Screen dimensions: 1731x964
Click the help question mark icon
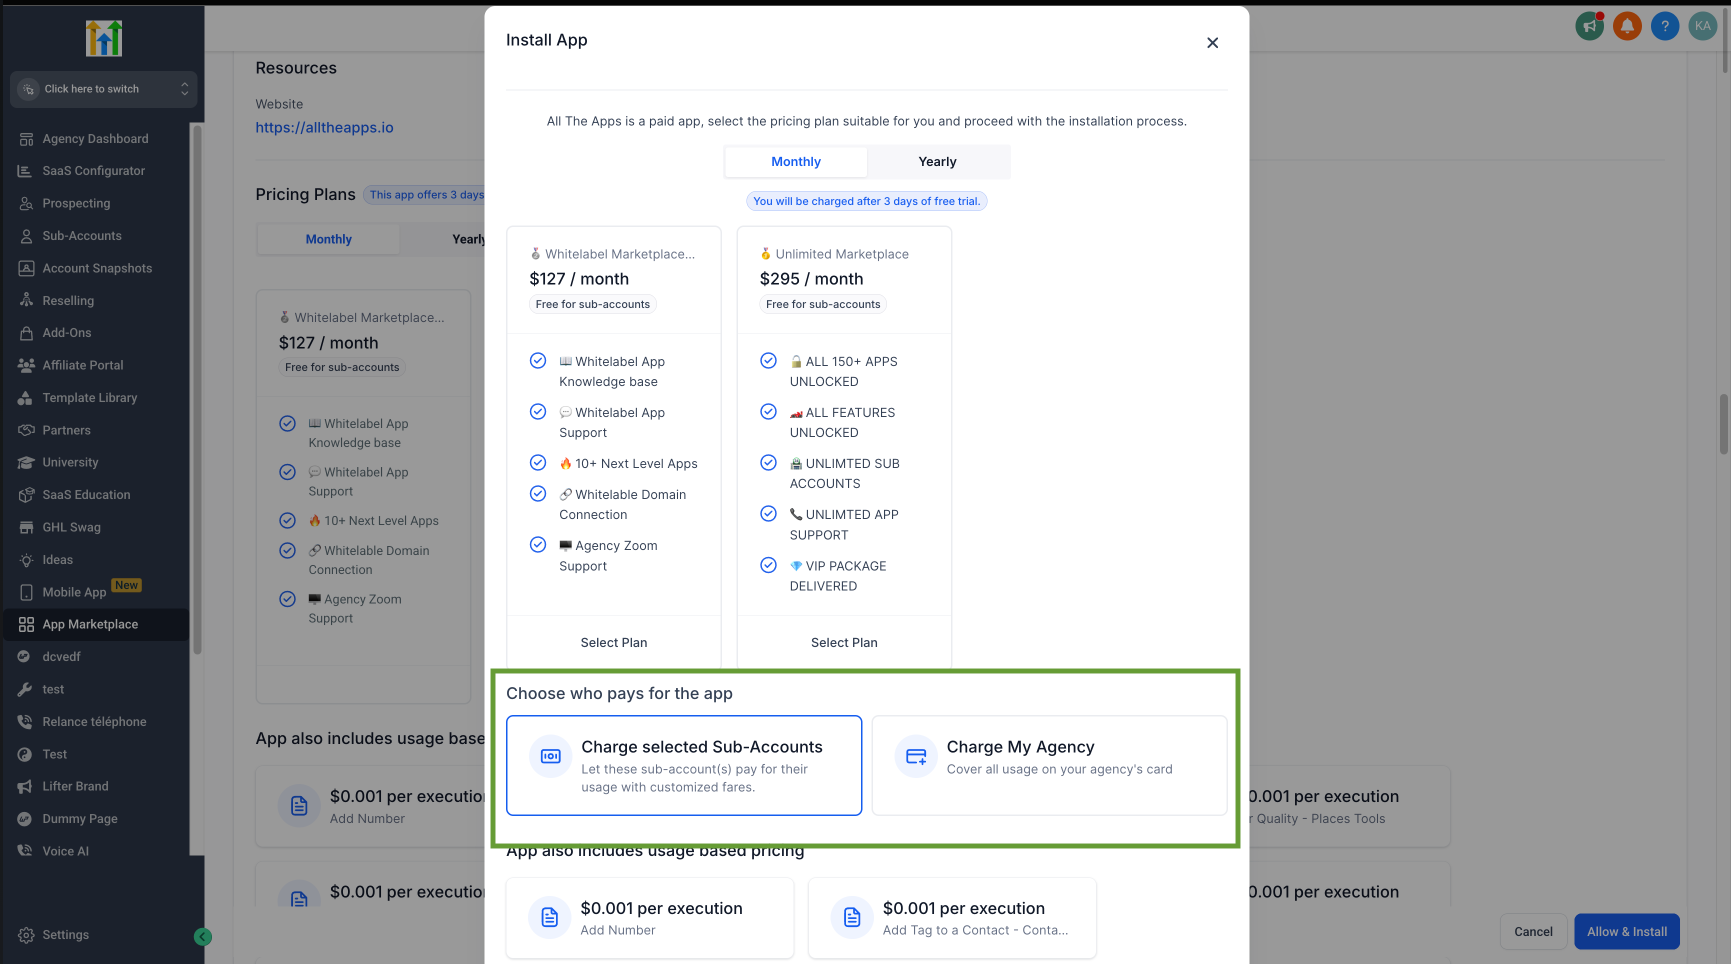(x=1665, y=27)
